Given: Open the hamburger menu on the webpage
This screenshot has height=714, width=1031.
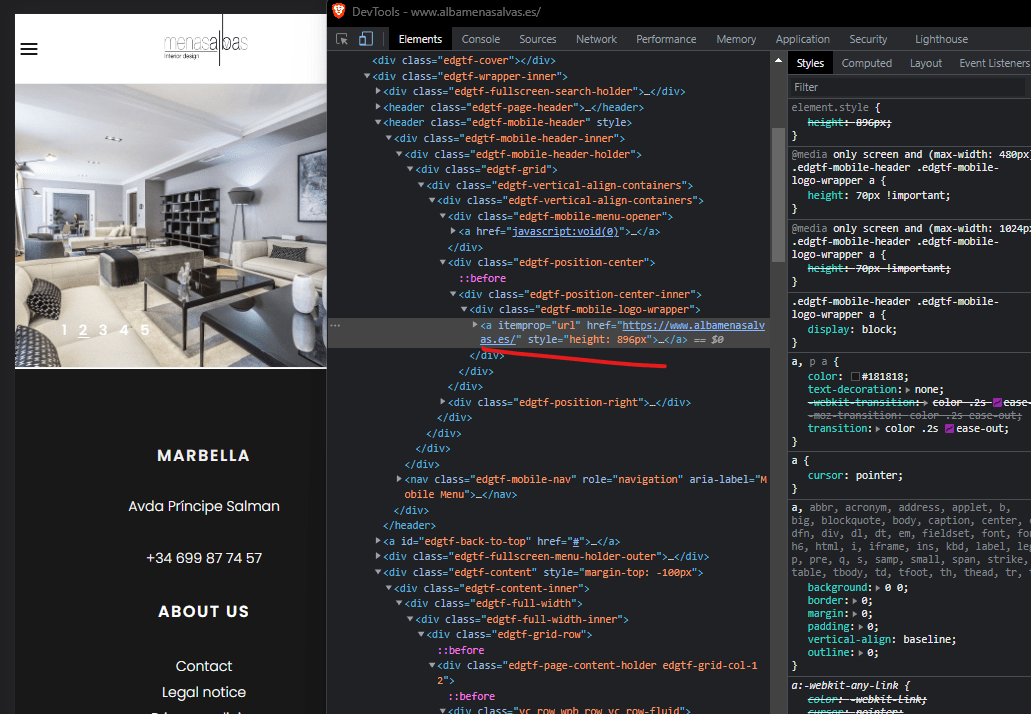Looking at the screenshot, I should 29,49.
